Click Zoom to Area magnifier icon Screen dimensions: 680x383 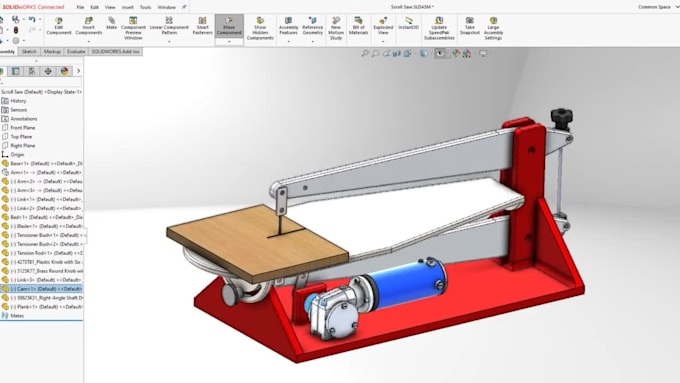coord(375,53)
